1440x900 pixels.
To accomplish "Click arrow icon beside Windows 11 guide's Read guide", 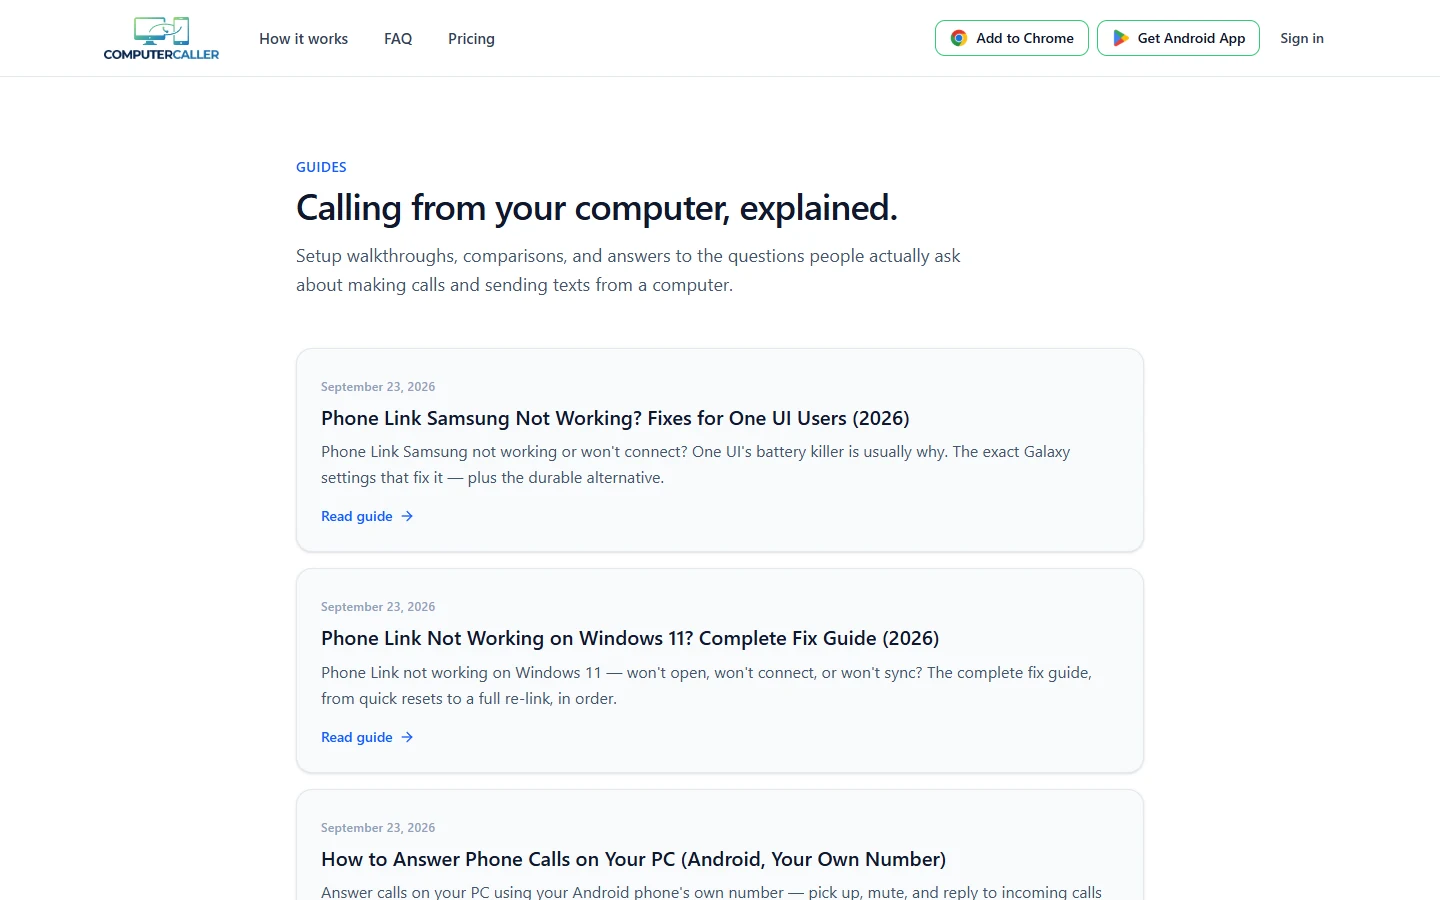I will (x=407, y=737).
